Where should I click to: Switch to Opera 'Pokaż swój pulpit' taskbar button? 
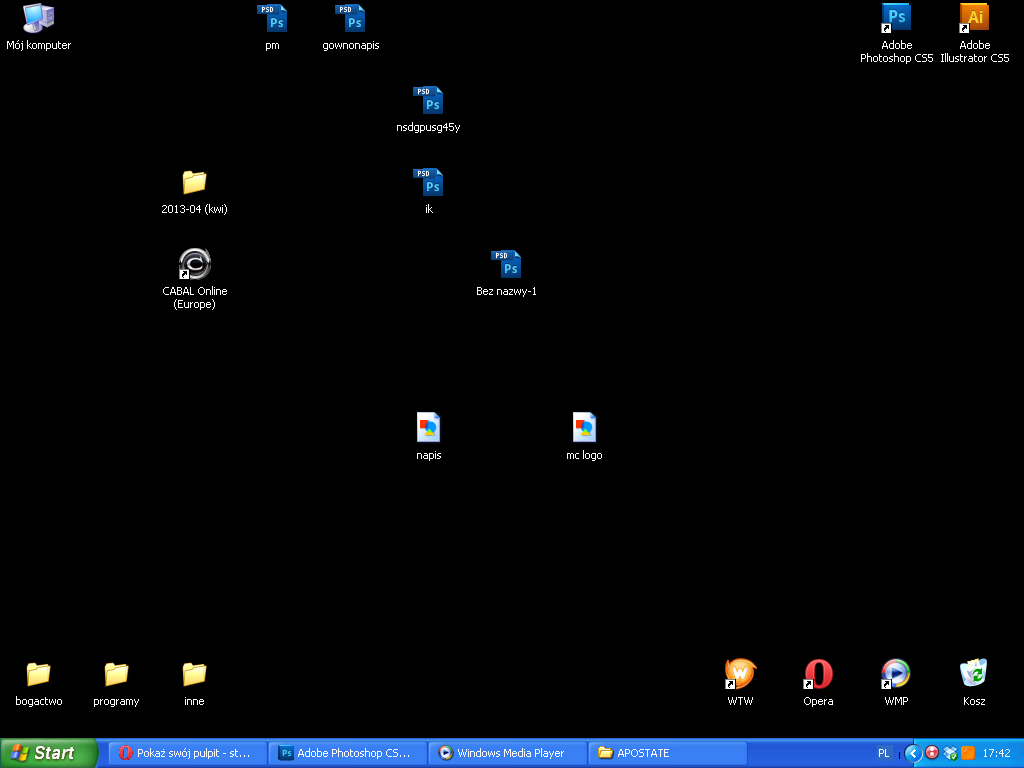(x=187, y=753)
